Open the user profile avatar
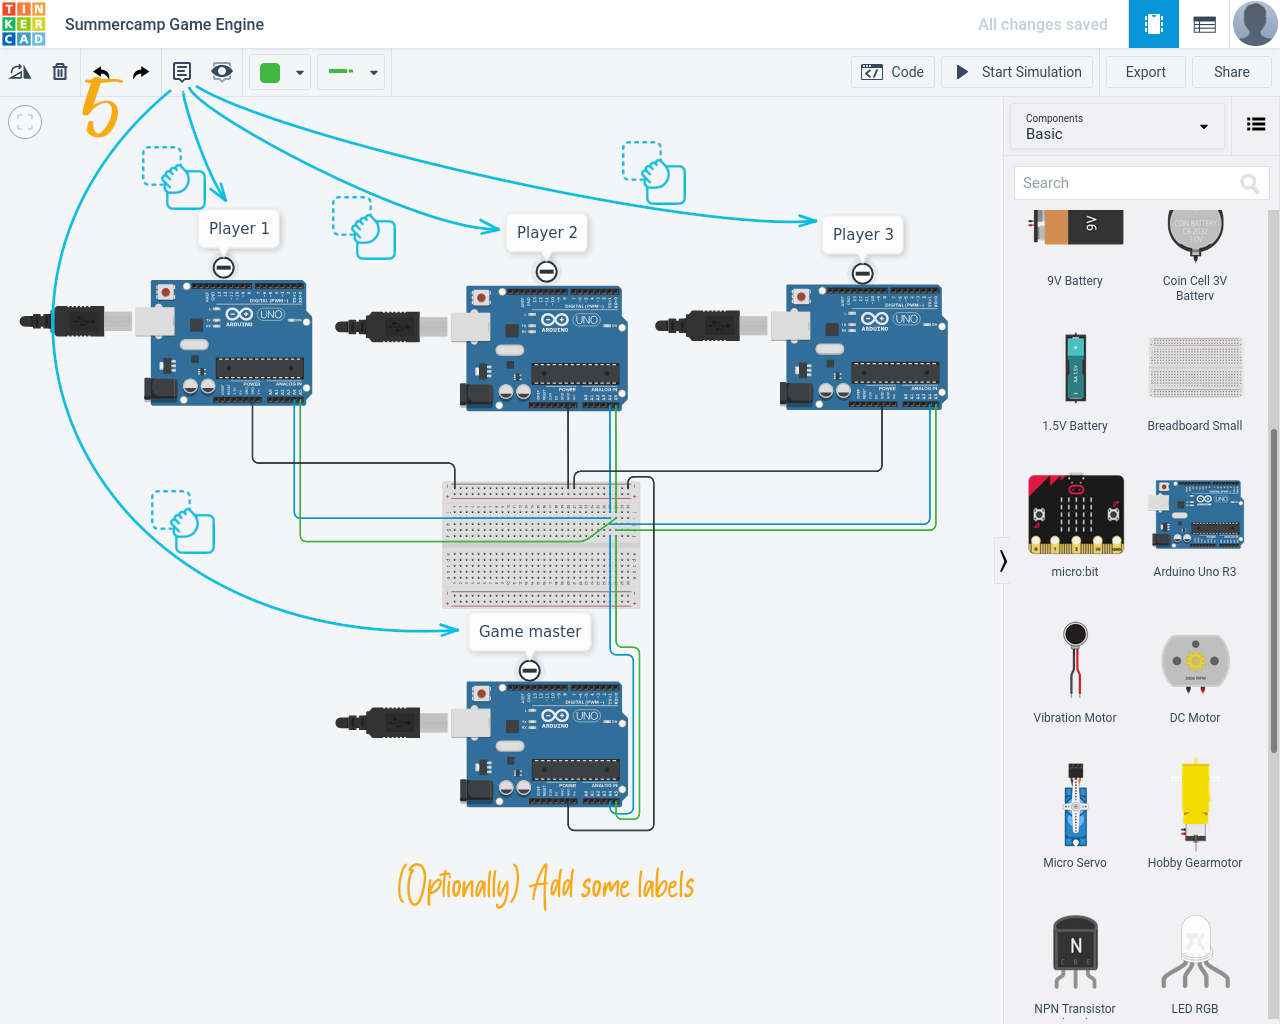Image resolution: width=1280 pixels, height=1024 pixels. click(x=1255, y=24)
